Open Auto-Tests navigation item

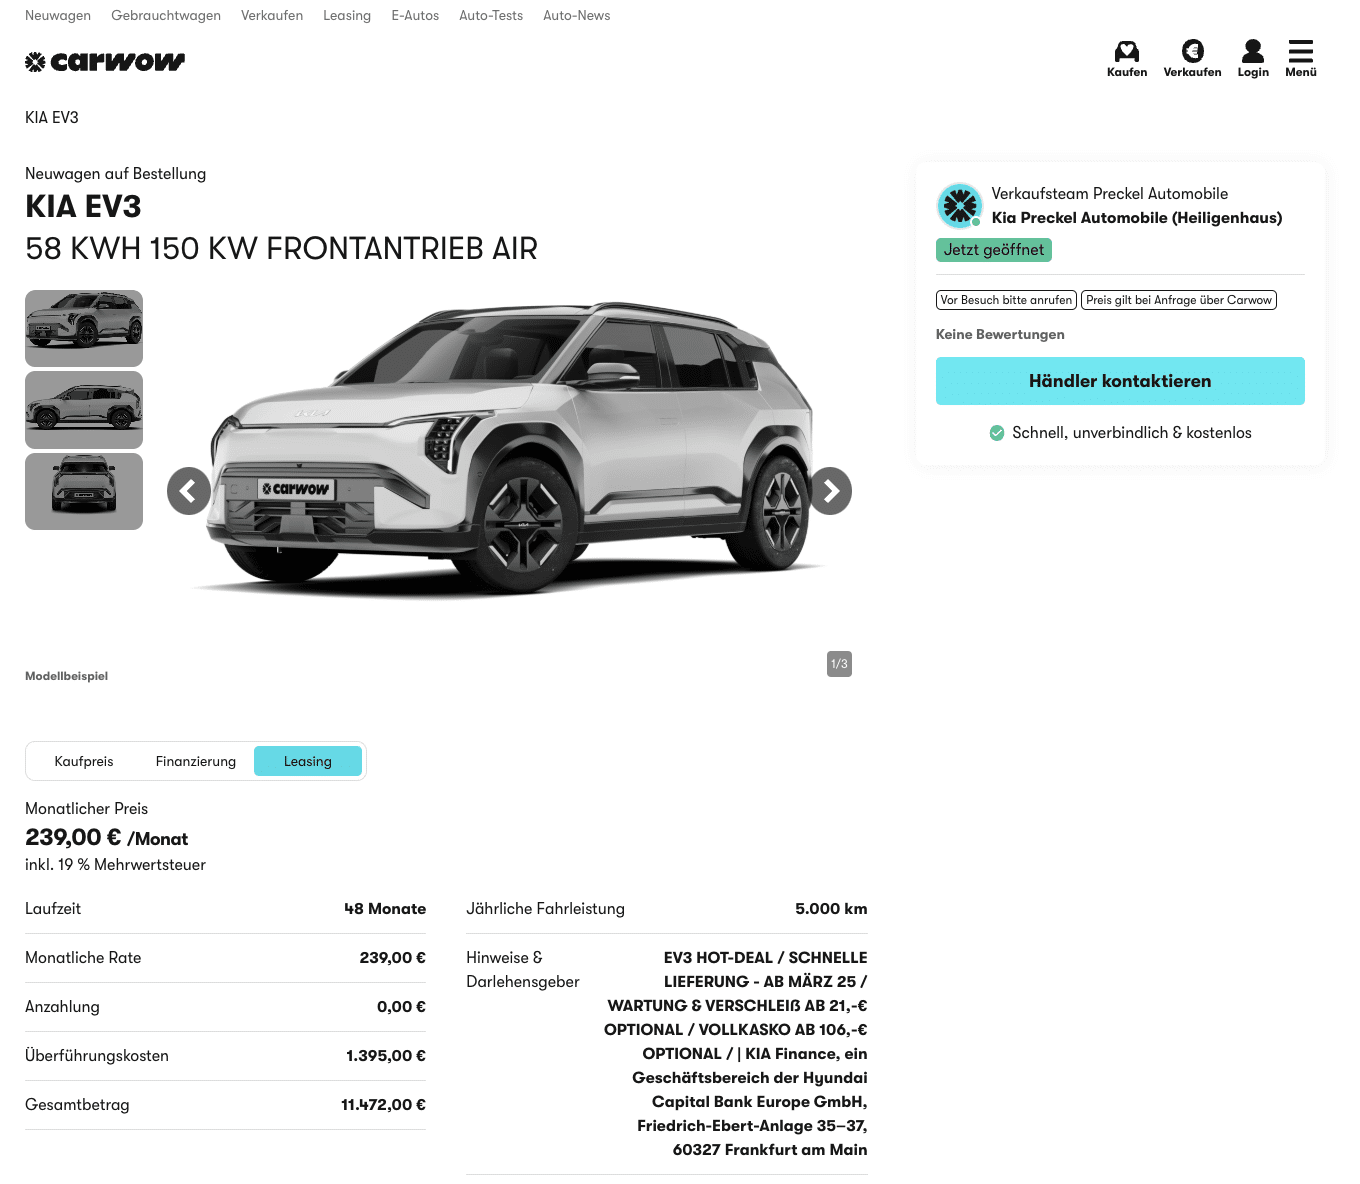click(x=491, y=15)
